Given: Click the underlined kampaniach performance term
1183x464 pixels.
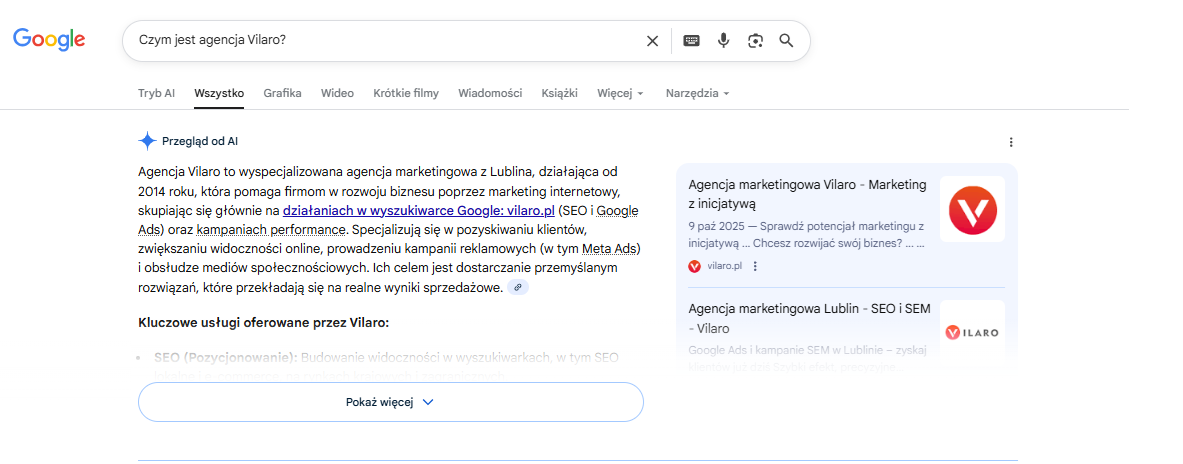Looking at the screenshot, I should pos(272,229).
